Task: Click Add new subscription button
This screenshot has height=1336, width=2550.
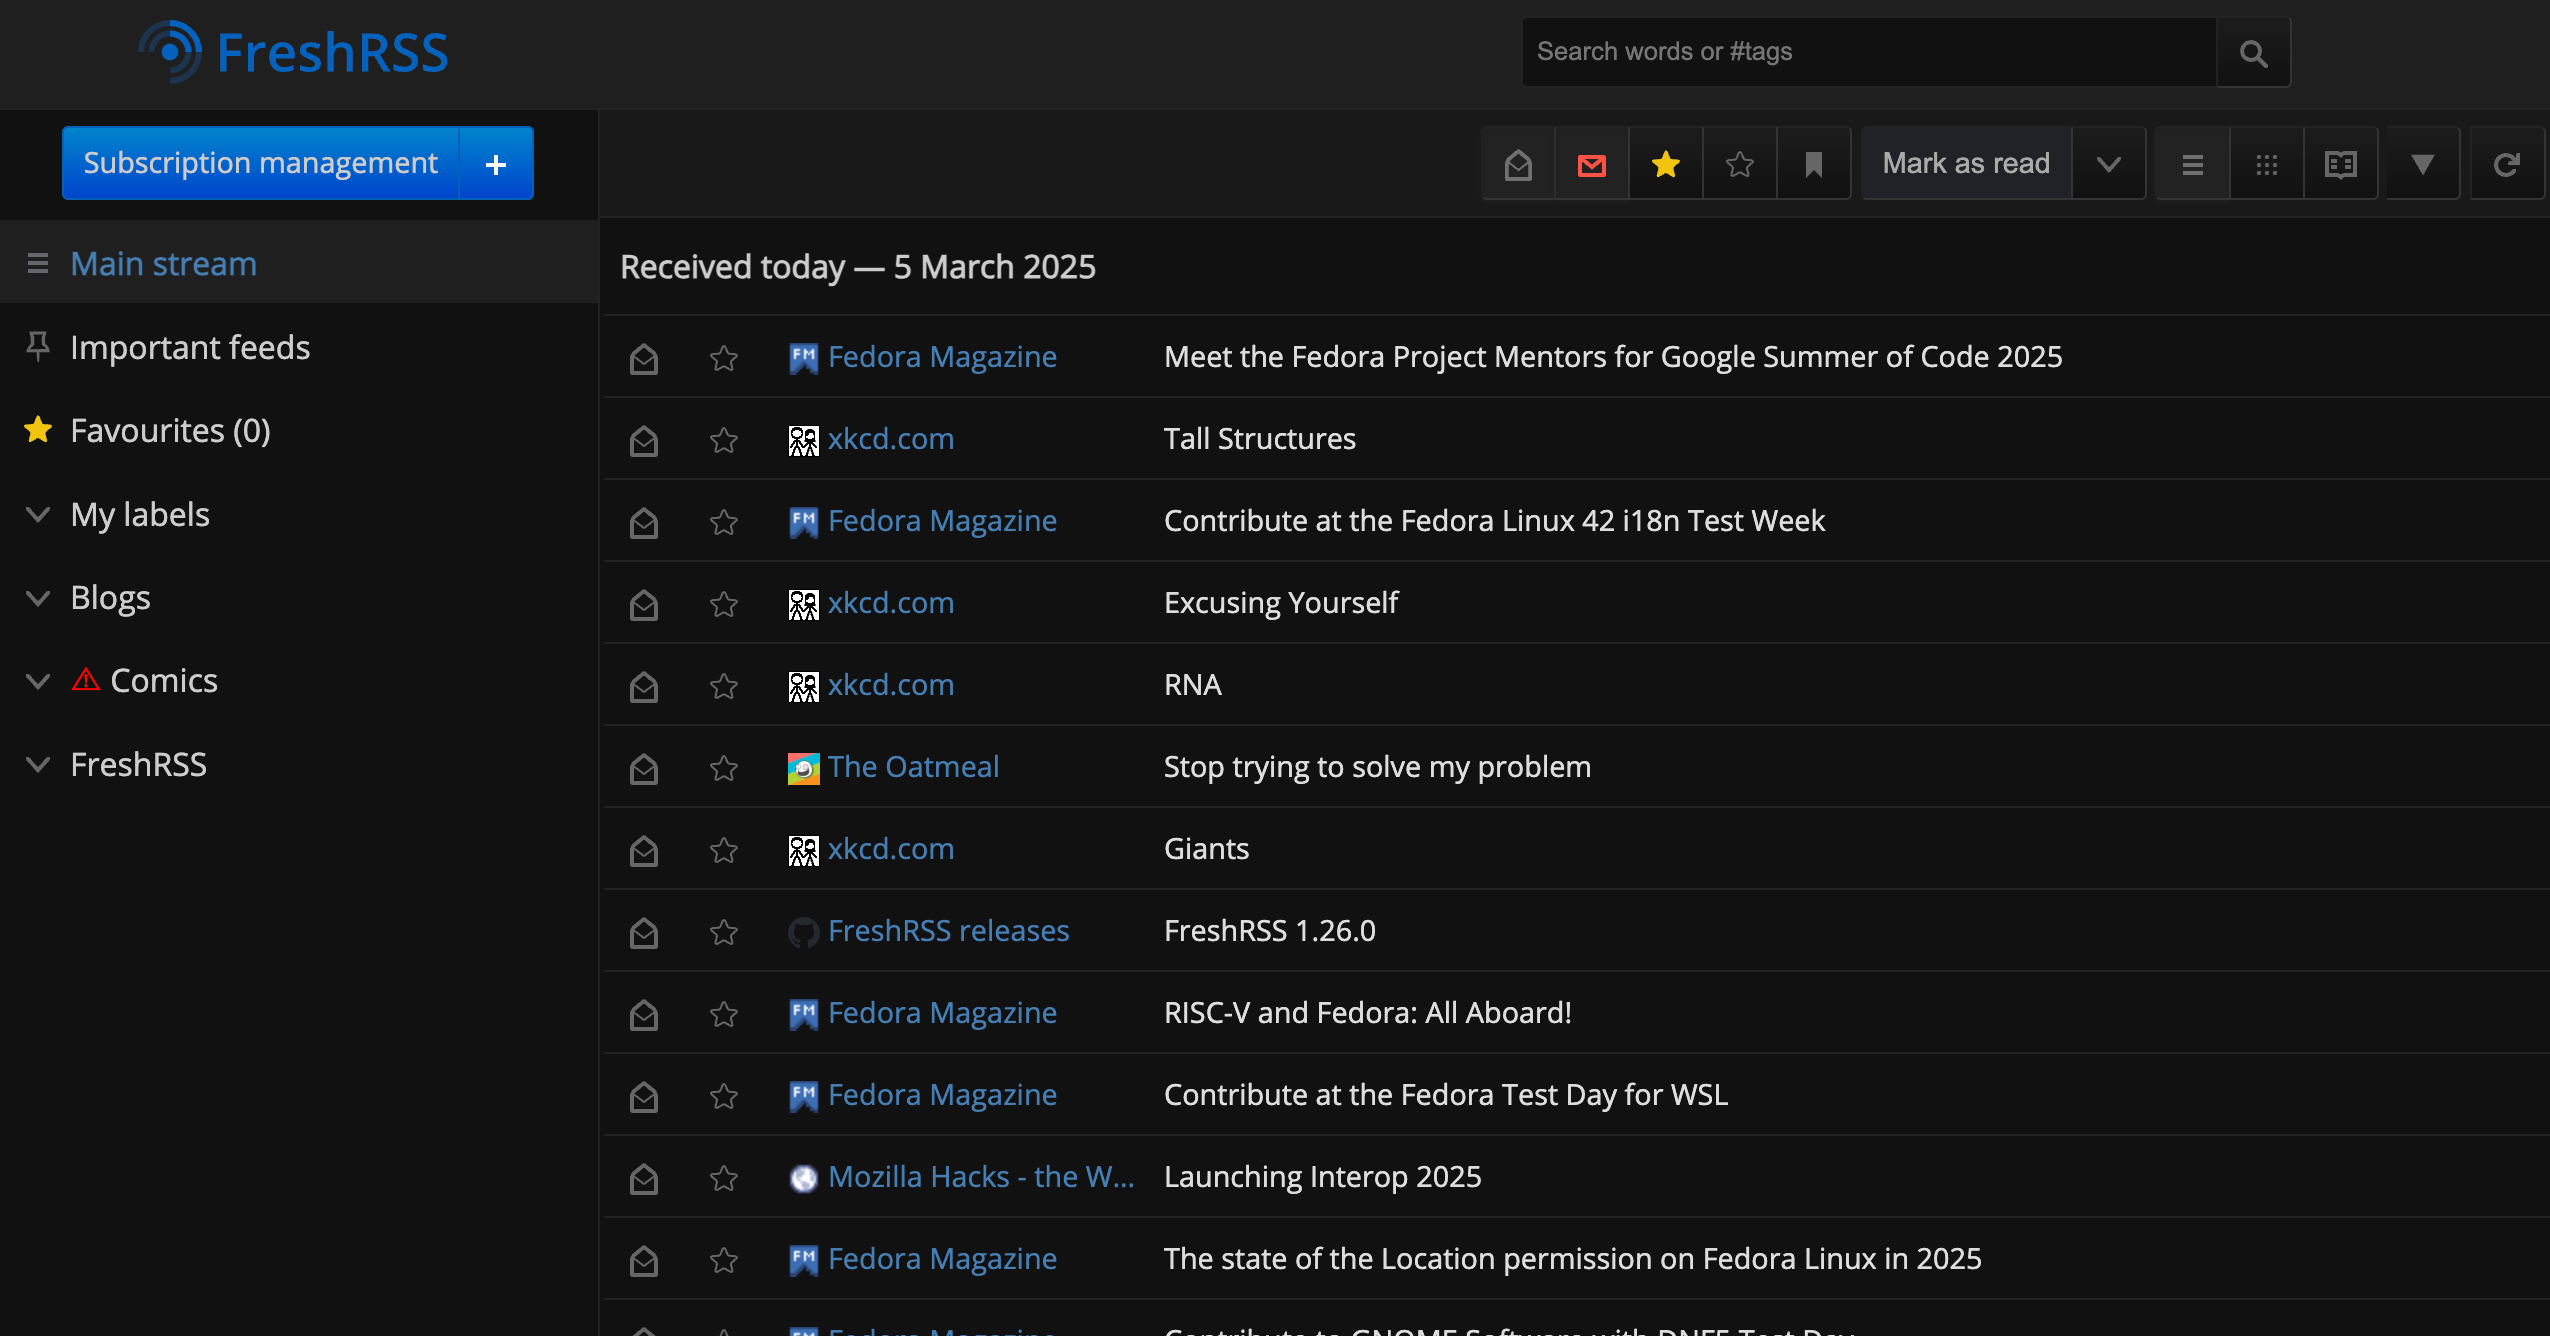Action: click(x=498, y=164)
